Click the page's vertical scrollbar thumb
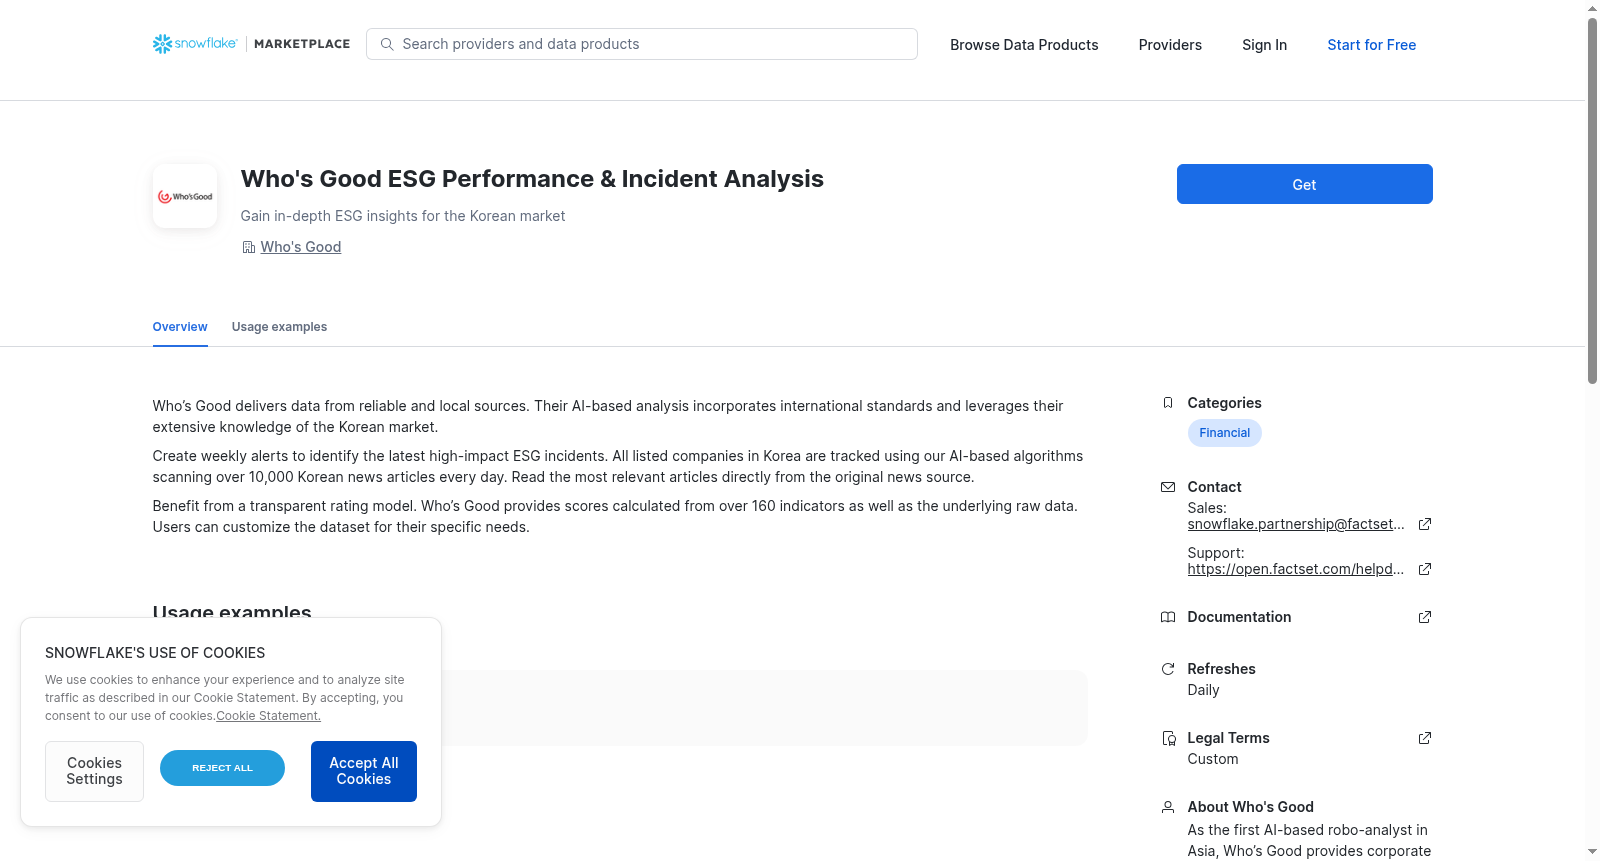Viewport: 1600px width, 861px height. click(1592, 200)
